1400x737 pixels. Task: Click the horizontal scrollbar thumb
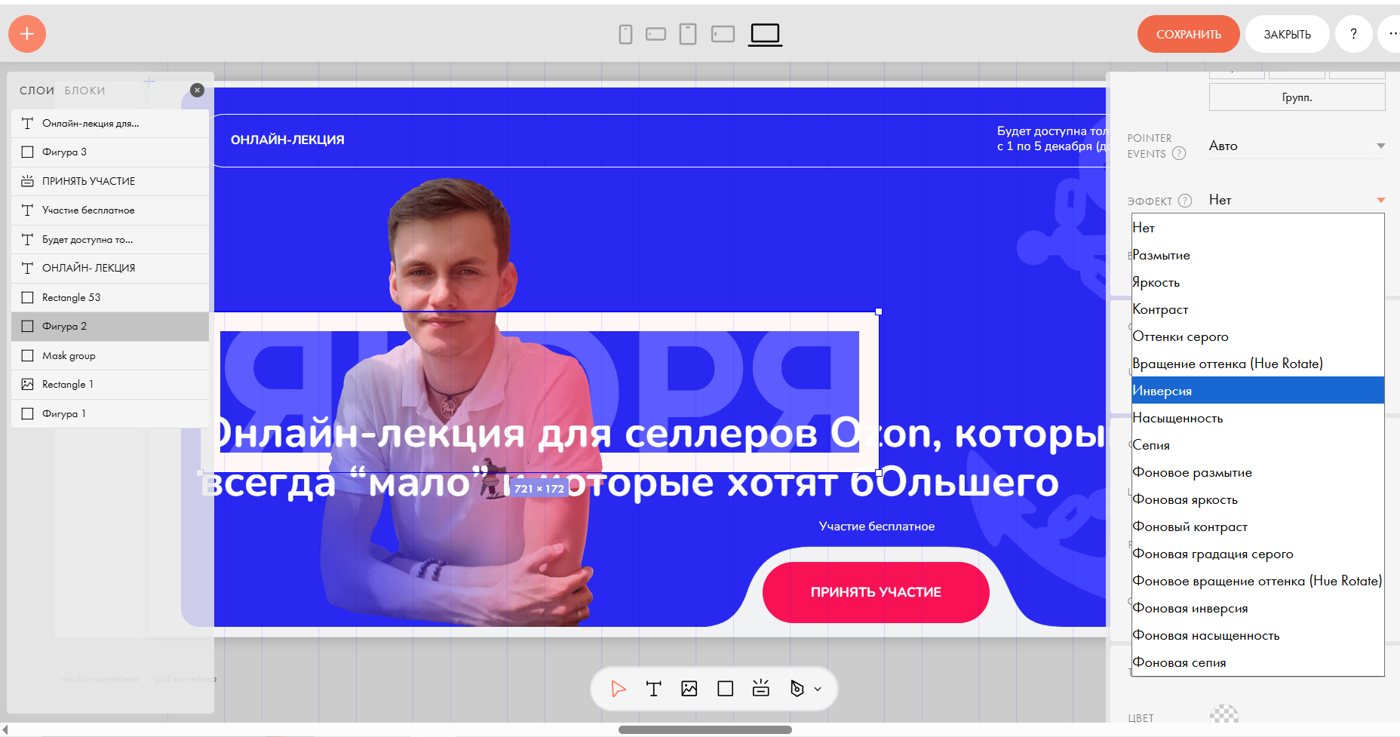[x=705, y=730]
